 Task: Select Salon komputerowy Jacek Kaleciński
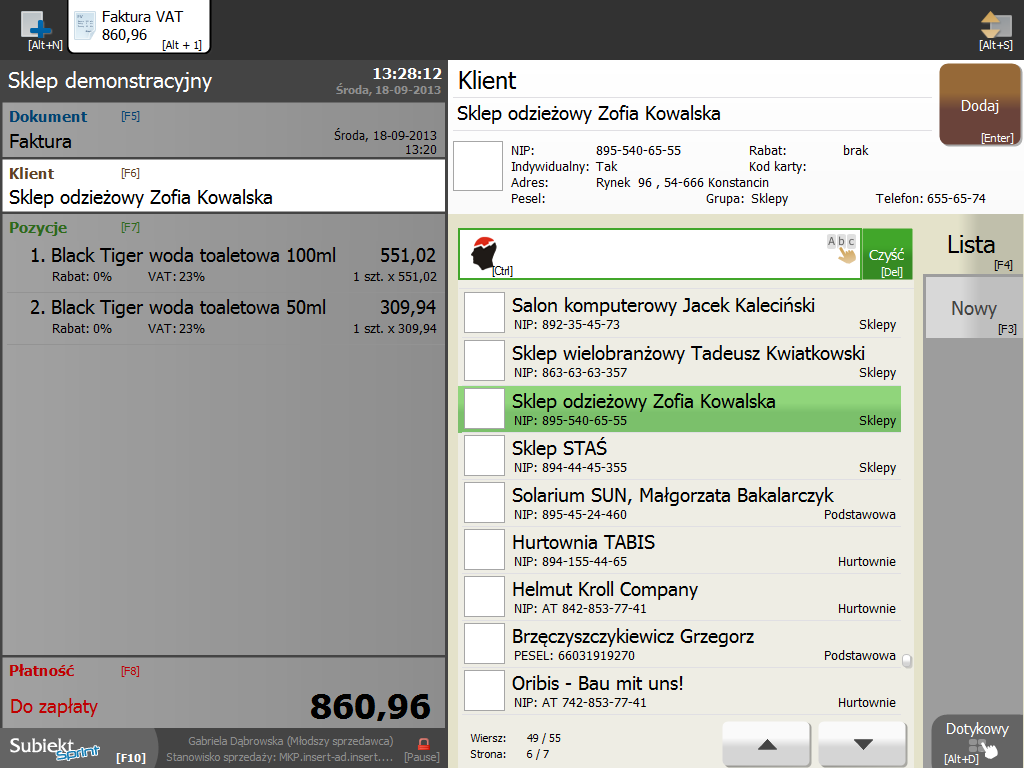[680, 313]
